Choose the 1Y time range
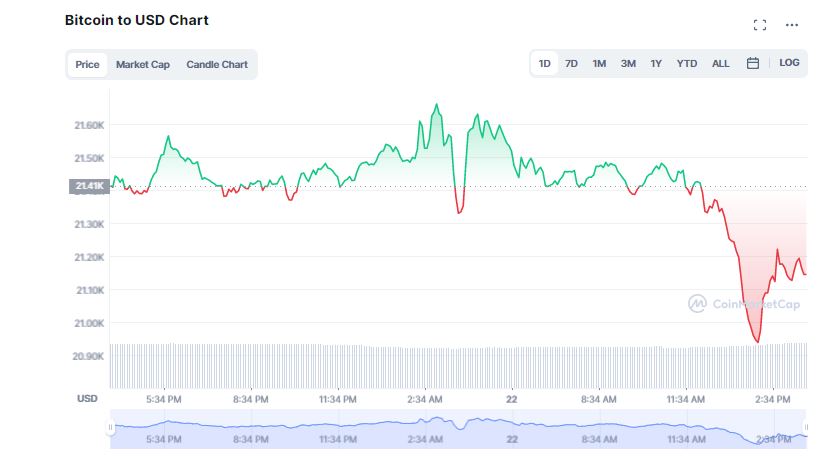The height and width of the screenshot is (456, 831). (656, 64)
